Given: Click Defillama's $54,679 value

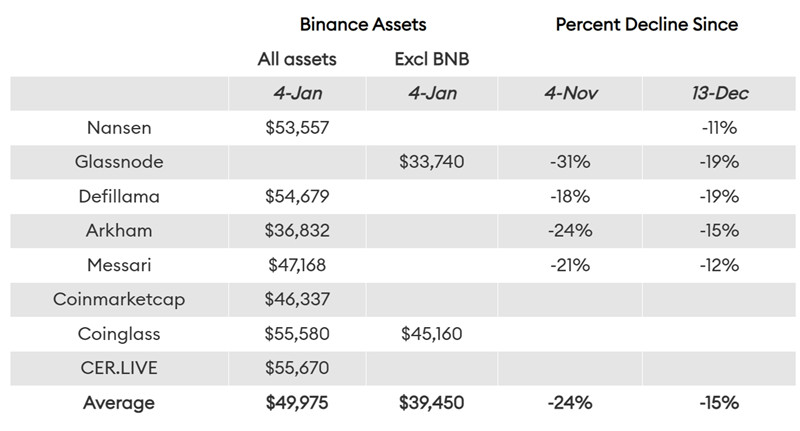Looking at the screenshot, I should point(297,196).
